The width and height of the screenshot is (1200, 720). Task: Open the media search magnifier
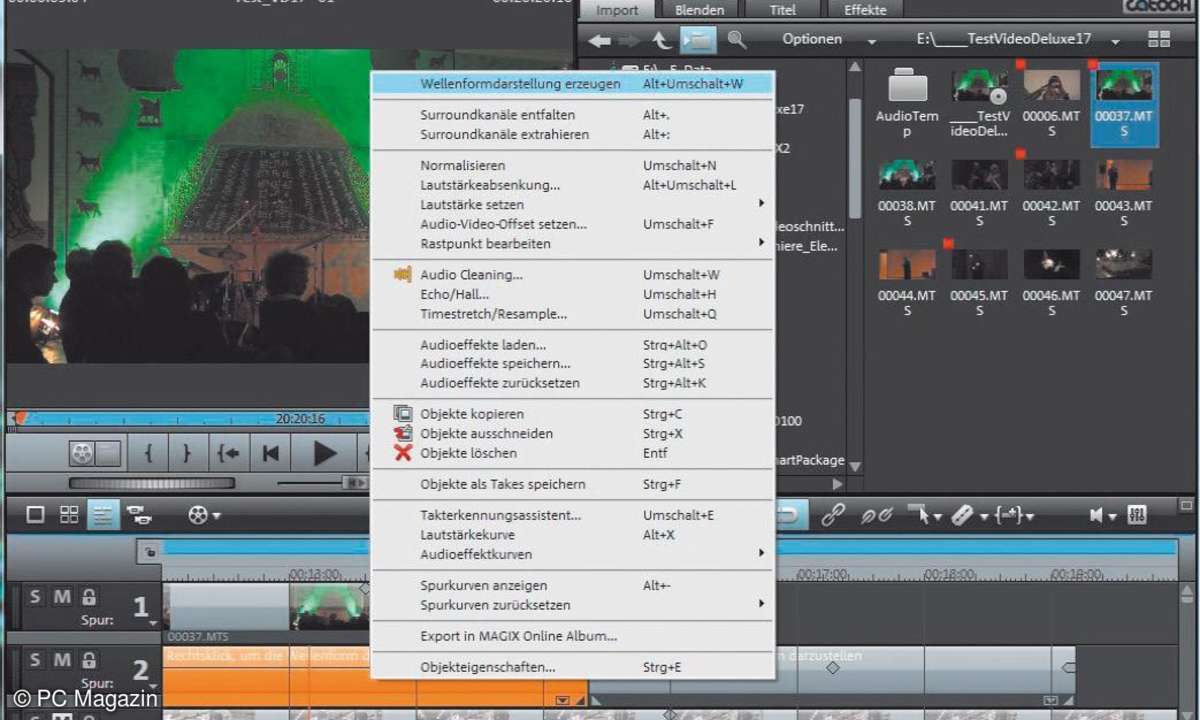point(737,40)
